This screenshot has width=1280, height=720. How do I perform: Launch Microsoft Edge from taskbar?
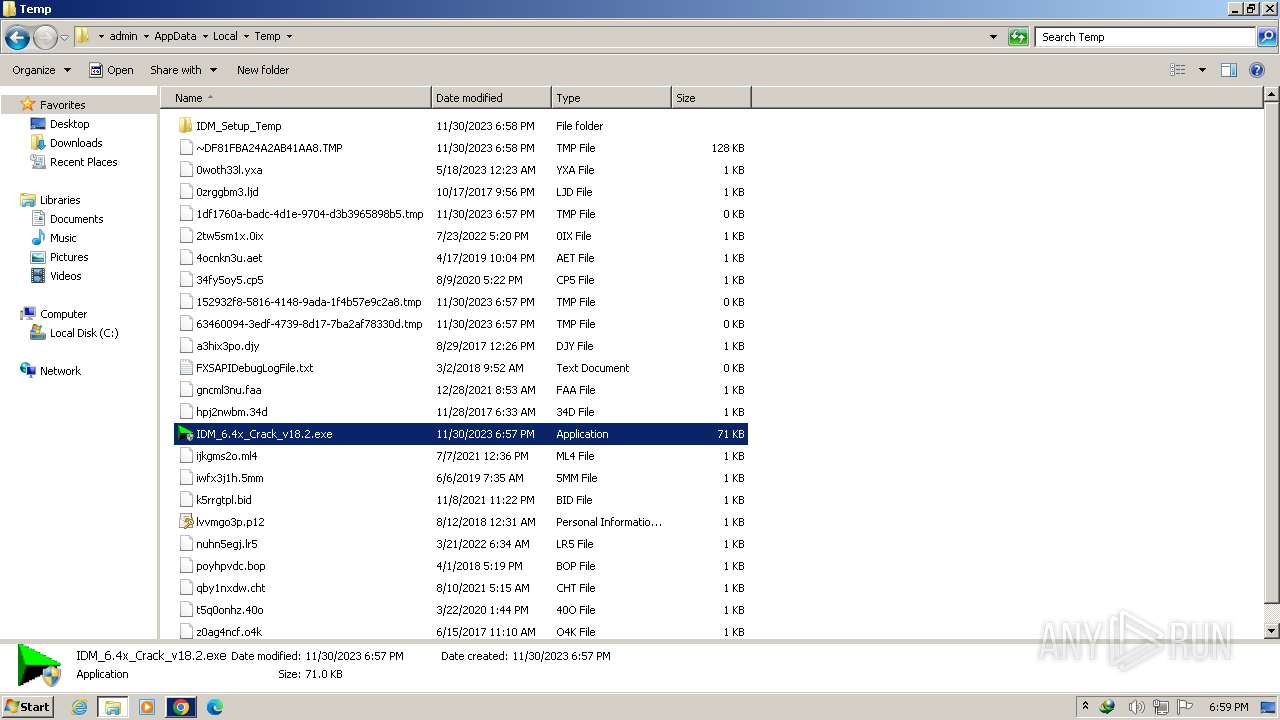pyautogui.click(x=215, y=707)
